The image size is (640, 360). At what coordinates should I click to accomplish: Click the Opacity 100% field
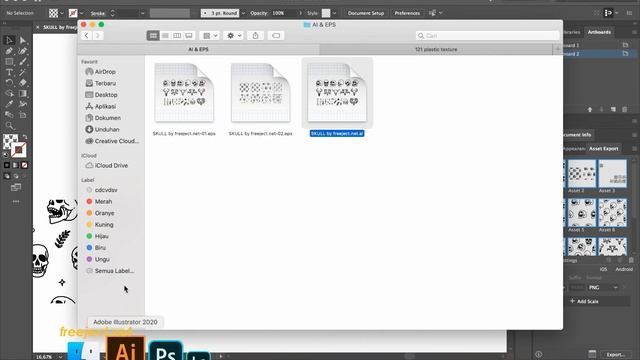283,13
